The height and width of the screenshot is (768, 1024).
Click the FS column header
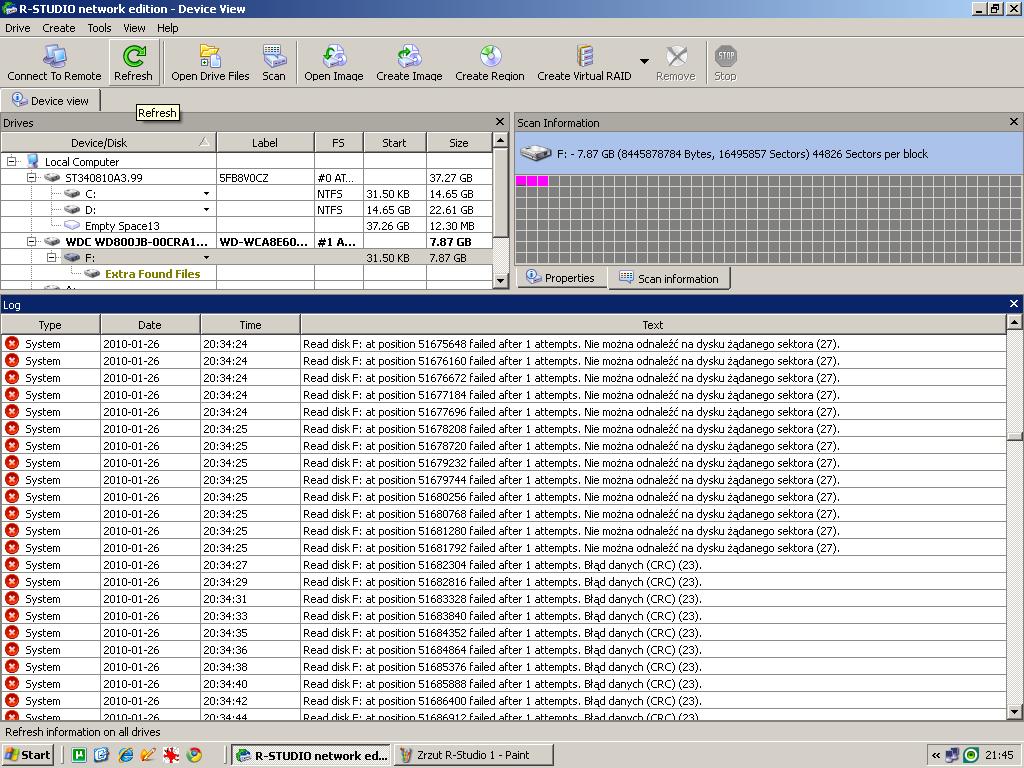pyautogui.click(x=338, y=142)
